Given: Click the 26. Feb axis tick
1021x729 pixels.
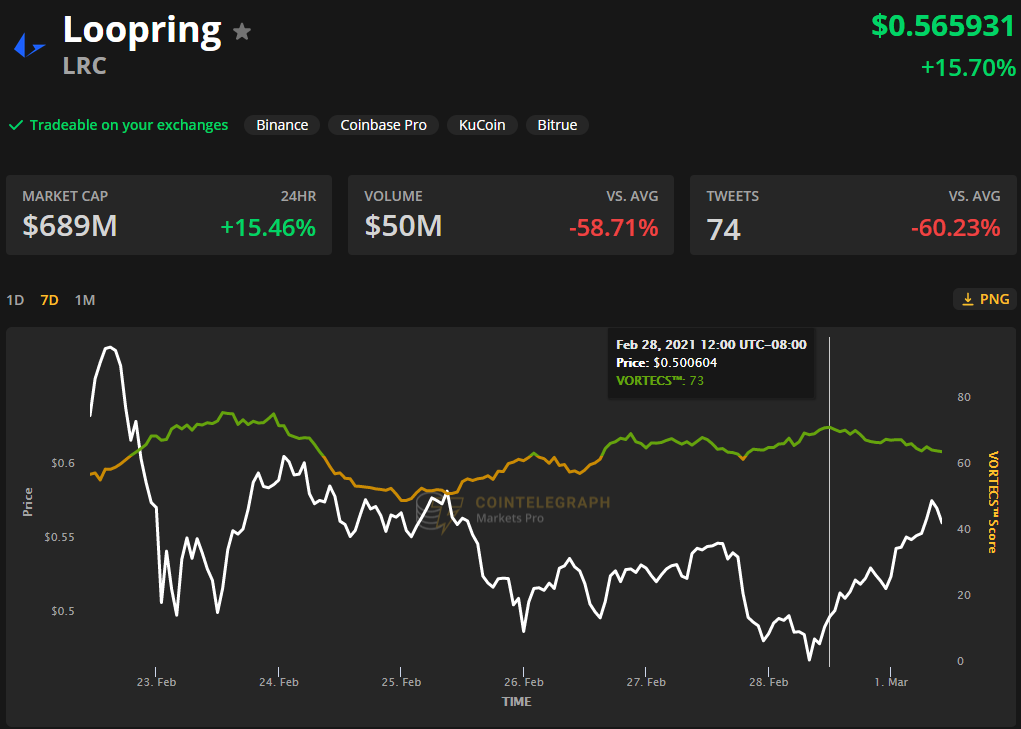Looking at the screenshot, I should (524, 682).
